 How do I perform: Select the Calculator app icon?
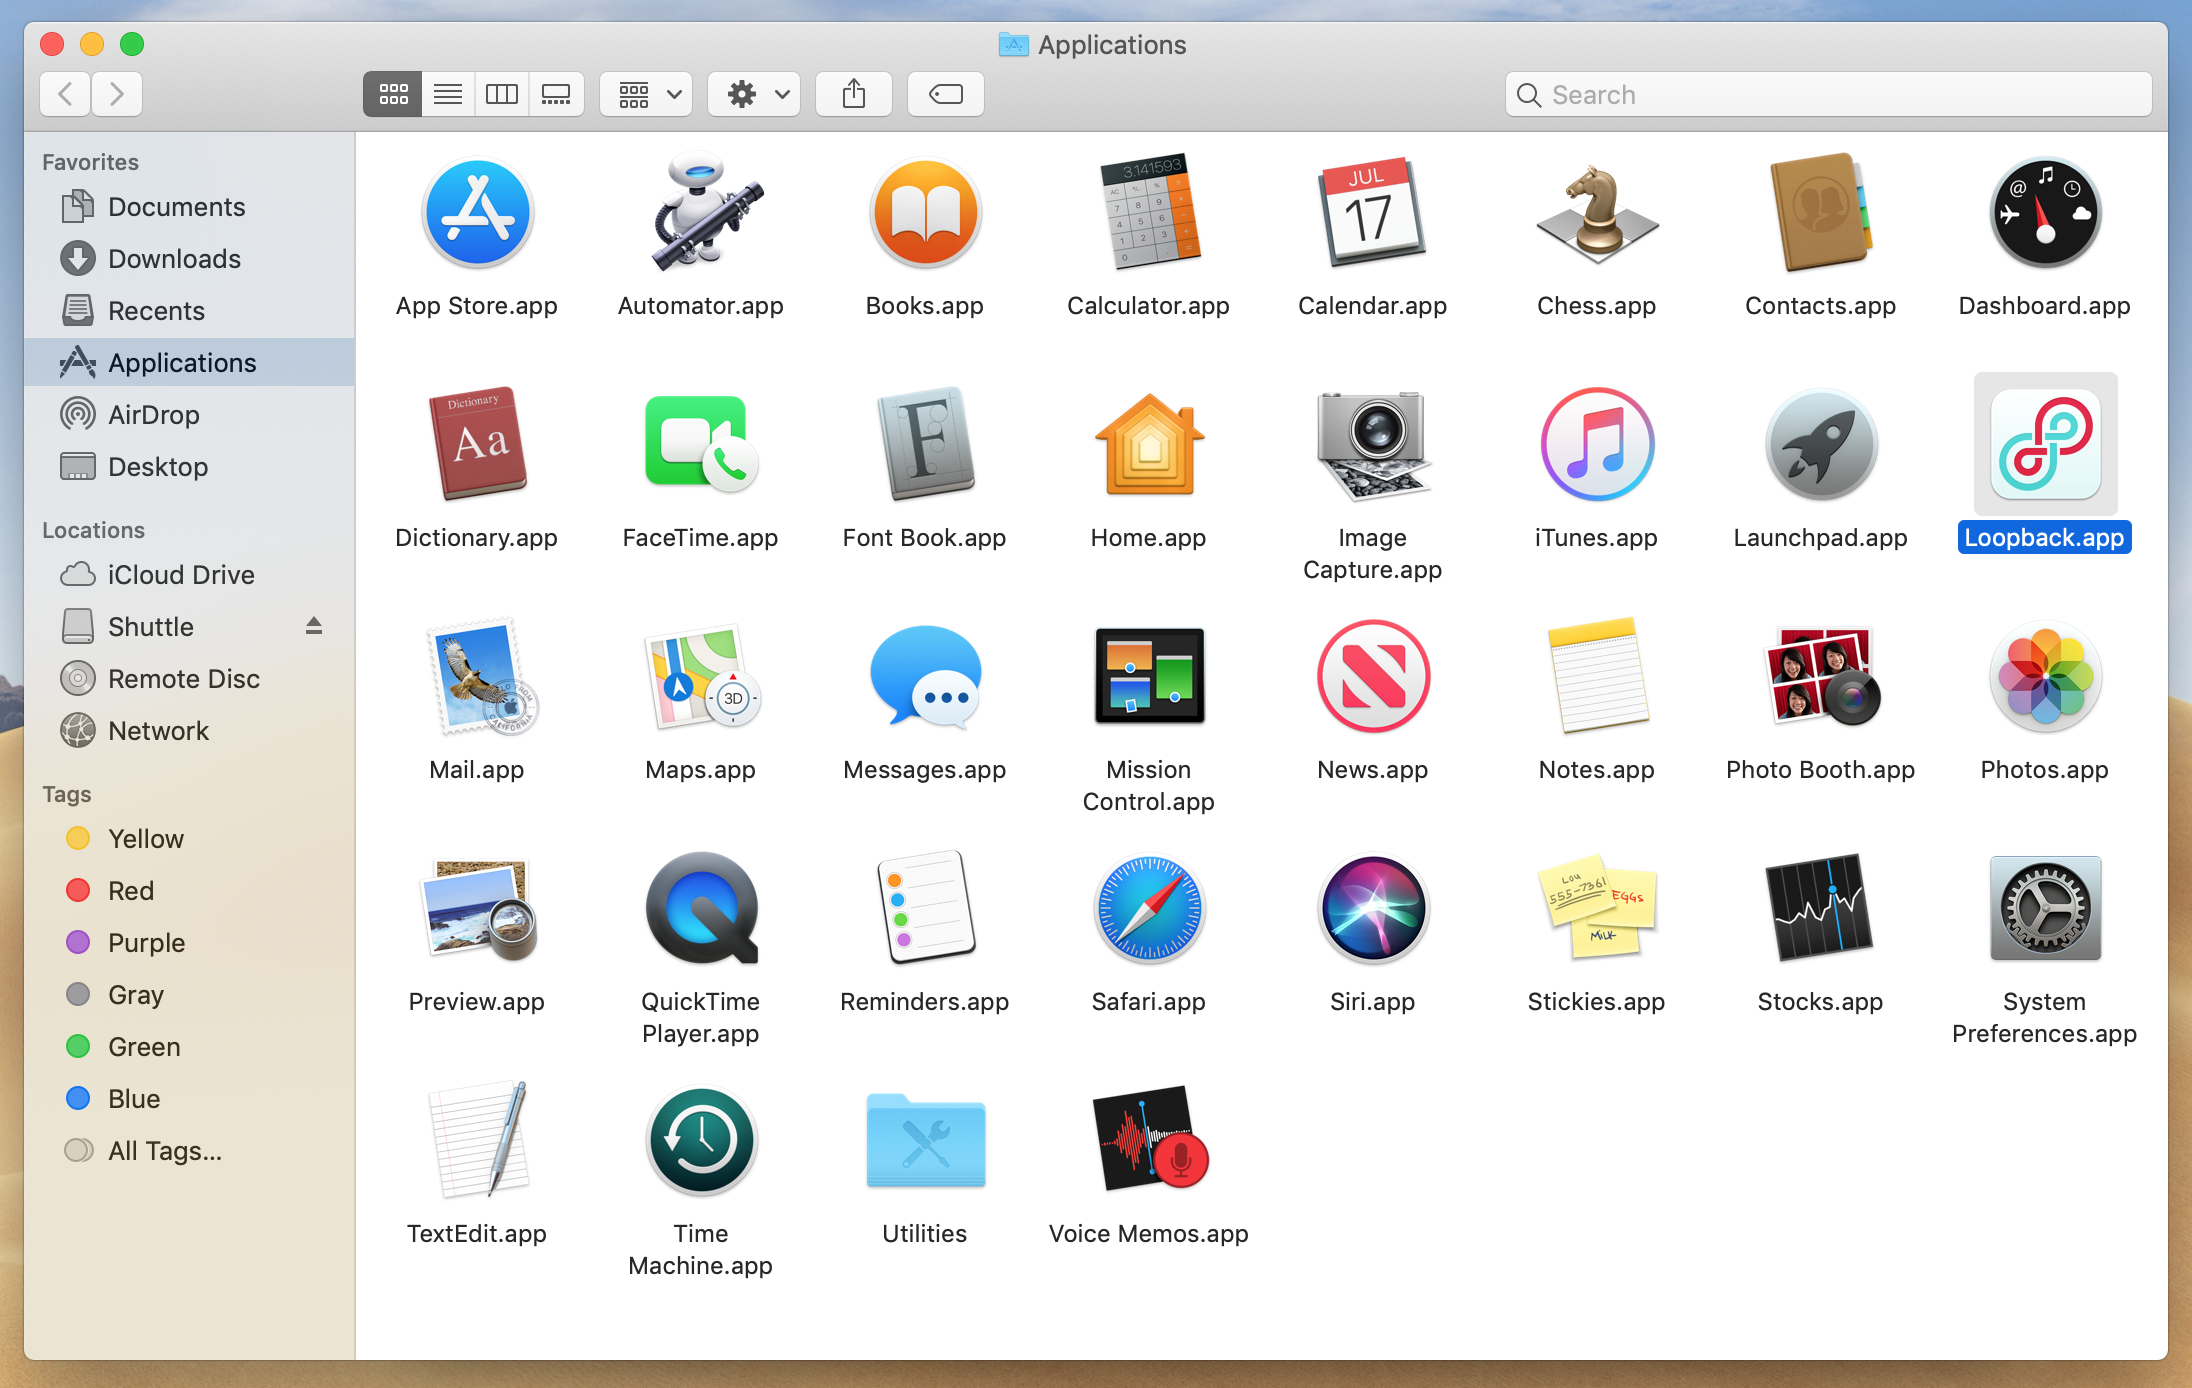[x=1149, y=213]
